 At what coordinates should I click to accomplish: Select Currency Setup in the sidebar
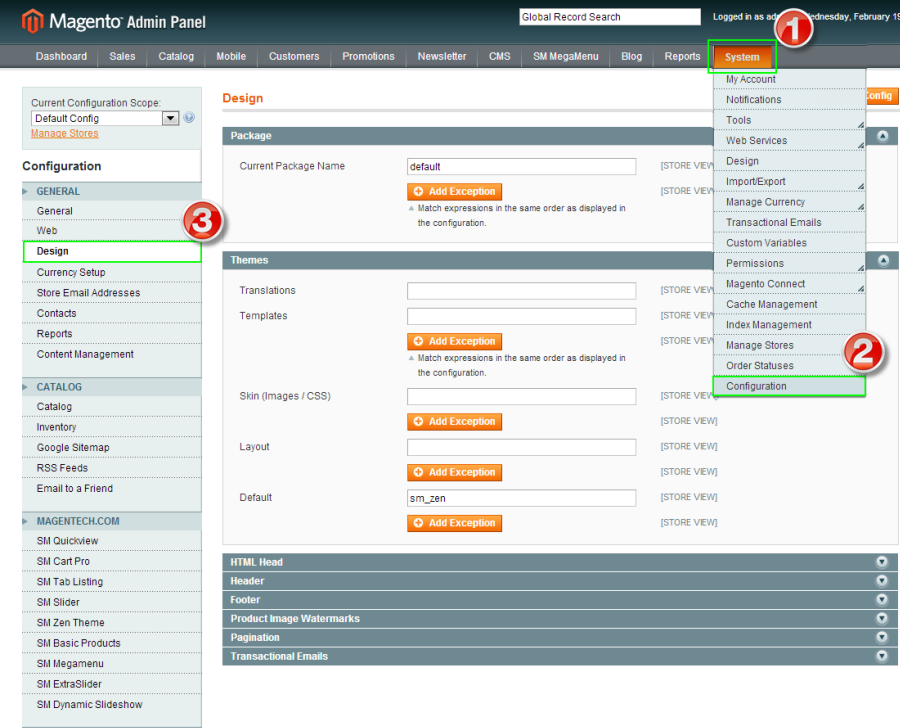click(112, 272)
